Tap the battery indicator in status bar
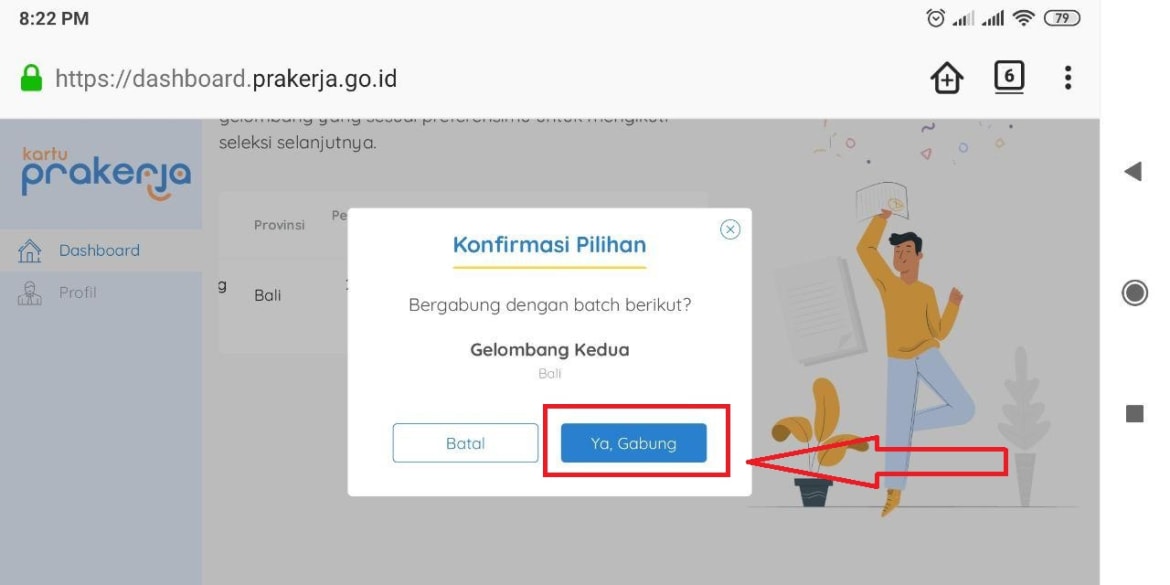 tap(1061, 19)
